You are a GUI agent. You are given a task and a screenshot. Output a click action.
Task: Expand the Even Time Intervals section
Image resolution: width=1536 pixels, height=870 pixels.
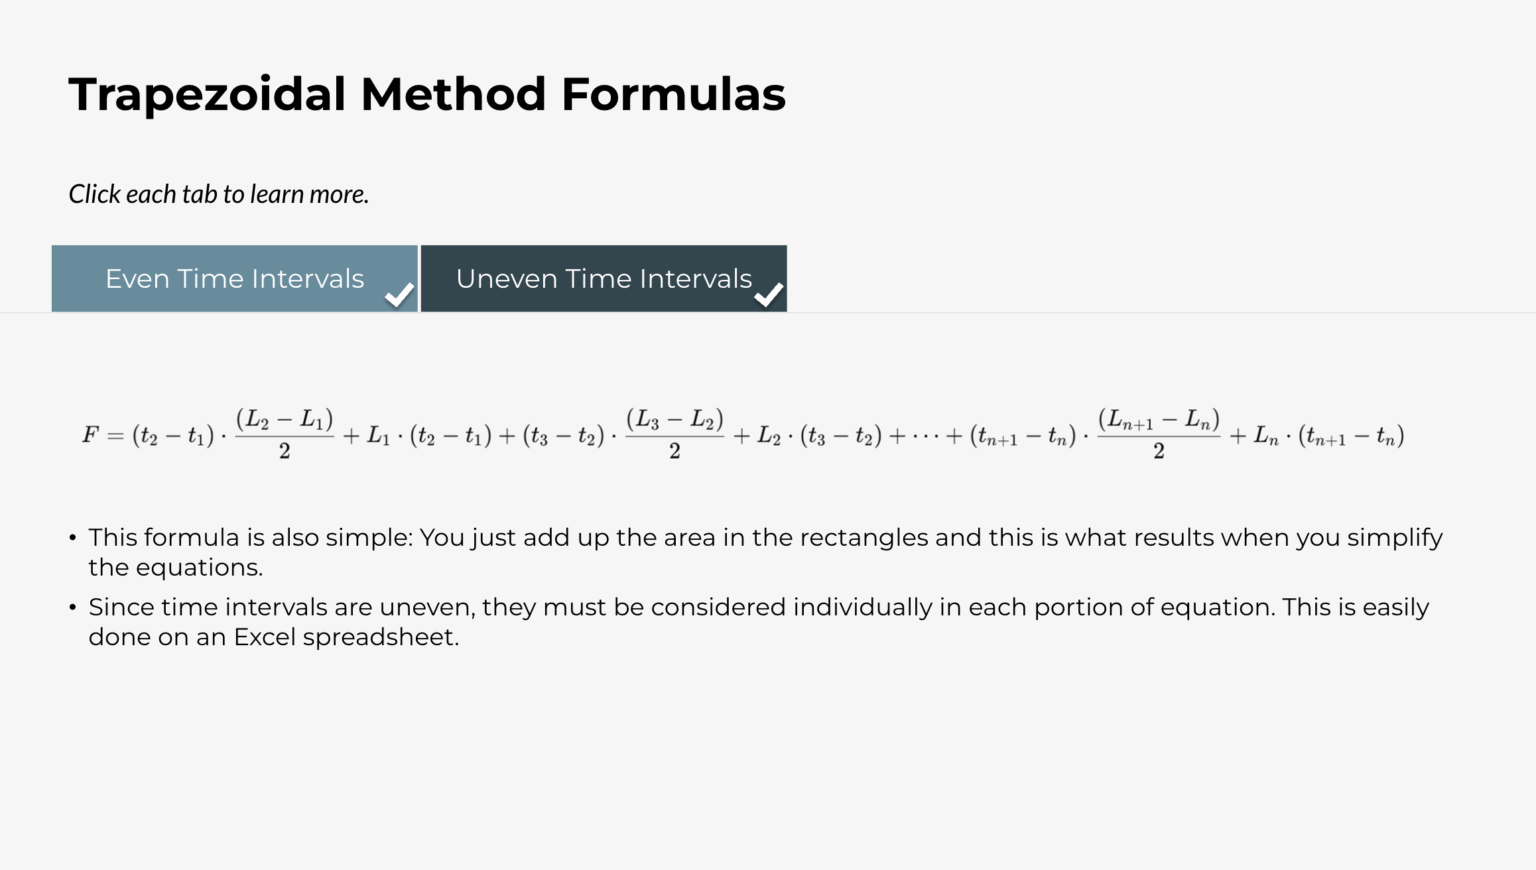234,278
